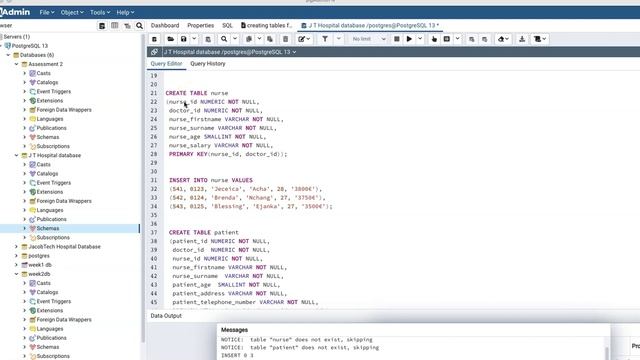Click the connection status link icon

coord(154,52)
